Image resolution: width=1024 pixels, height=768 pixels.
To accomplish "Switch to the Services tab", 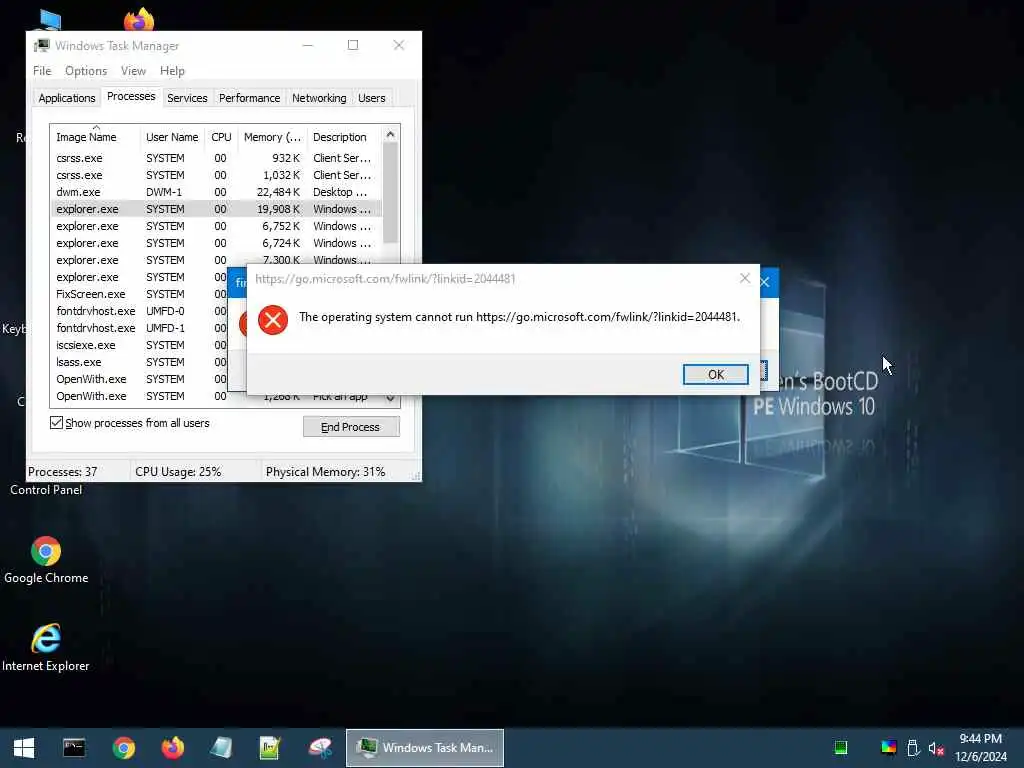I will pos(187,98).
